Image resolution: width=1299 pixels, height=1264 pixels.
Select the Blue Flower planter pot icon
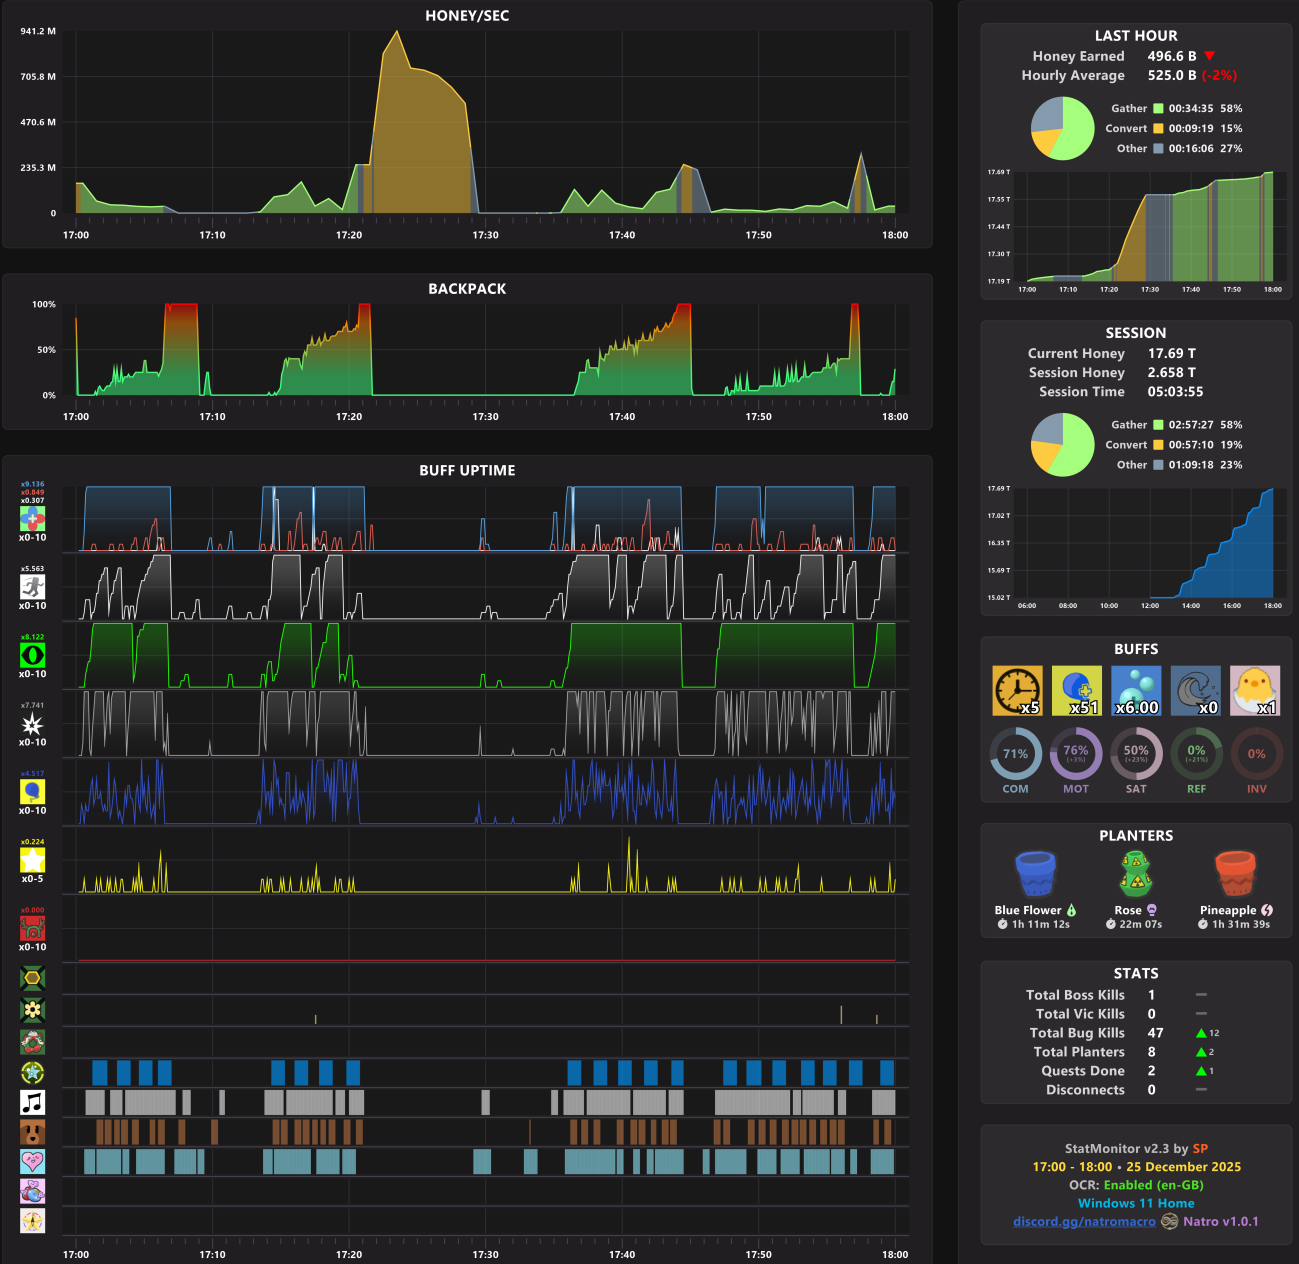pyautogui.click(x=1035, y=874)
